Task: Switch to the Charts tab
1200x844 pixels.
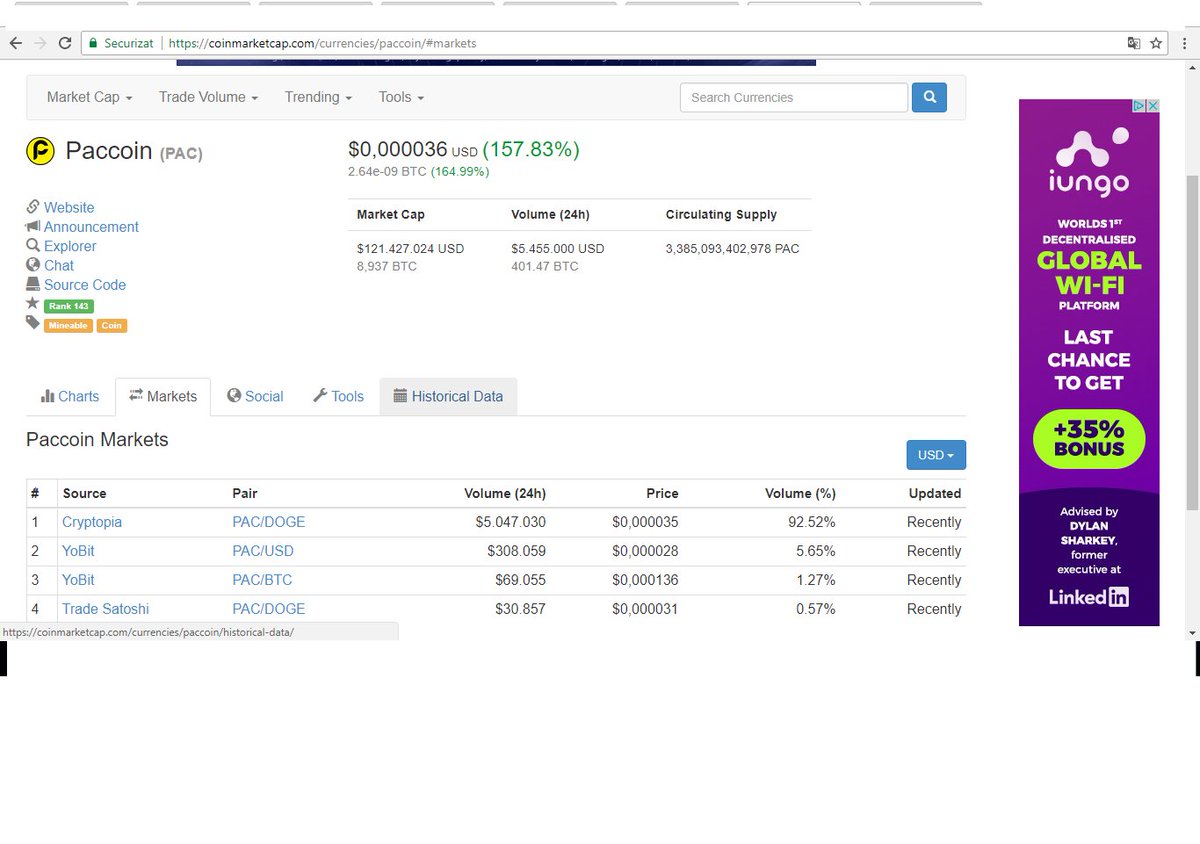Action: click(x=70, y=396)
